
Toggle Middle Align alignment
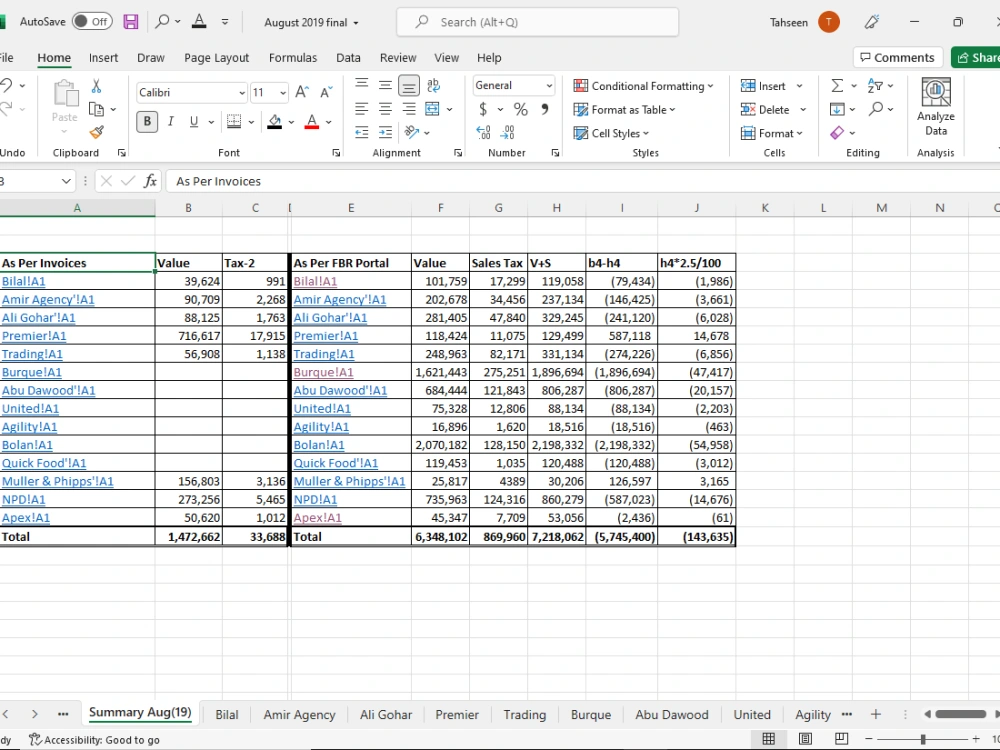[385, 85]
